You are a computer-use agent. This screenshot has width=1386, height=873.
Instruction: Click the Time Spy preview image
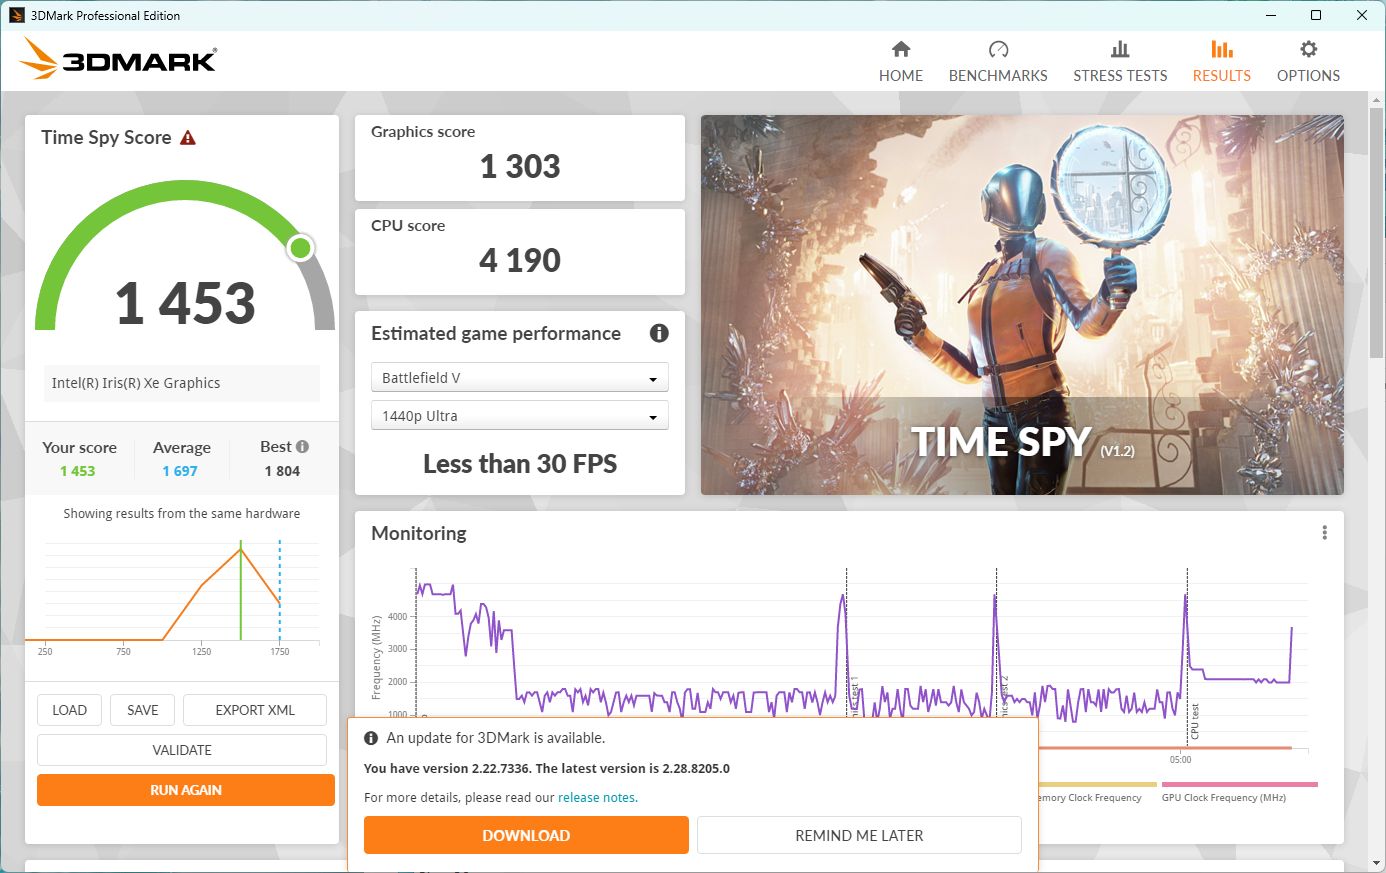pos(1022,305)
